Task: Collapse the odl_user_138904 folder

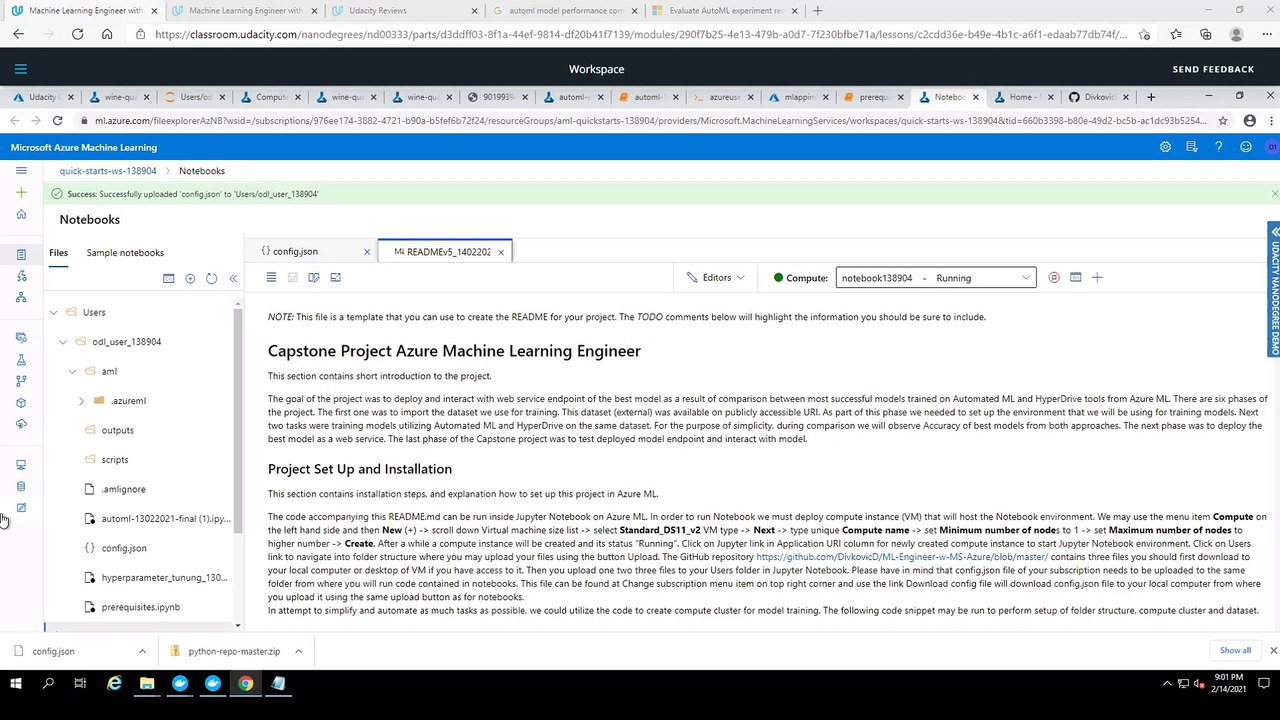Action: point(63,342)
